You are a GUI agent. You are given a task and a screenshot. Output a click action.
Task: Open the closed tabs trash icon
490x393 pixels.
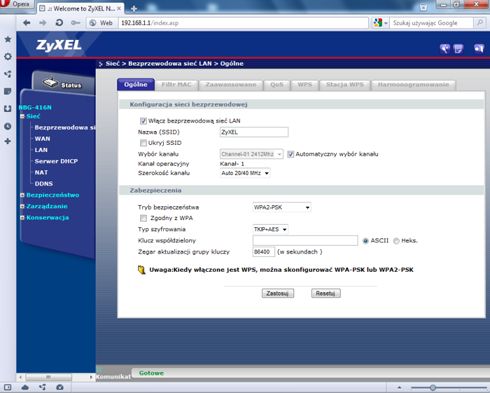423,7
